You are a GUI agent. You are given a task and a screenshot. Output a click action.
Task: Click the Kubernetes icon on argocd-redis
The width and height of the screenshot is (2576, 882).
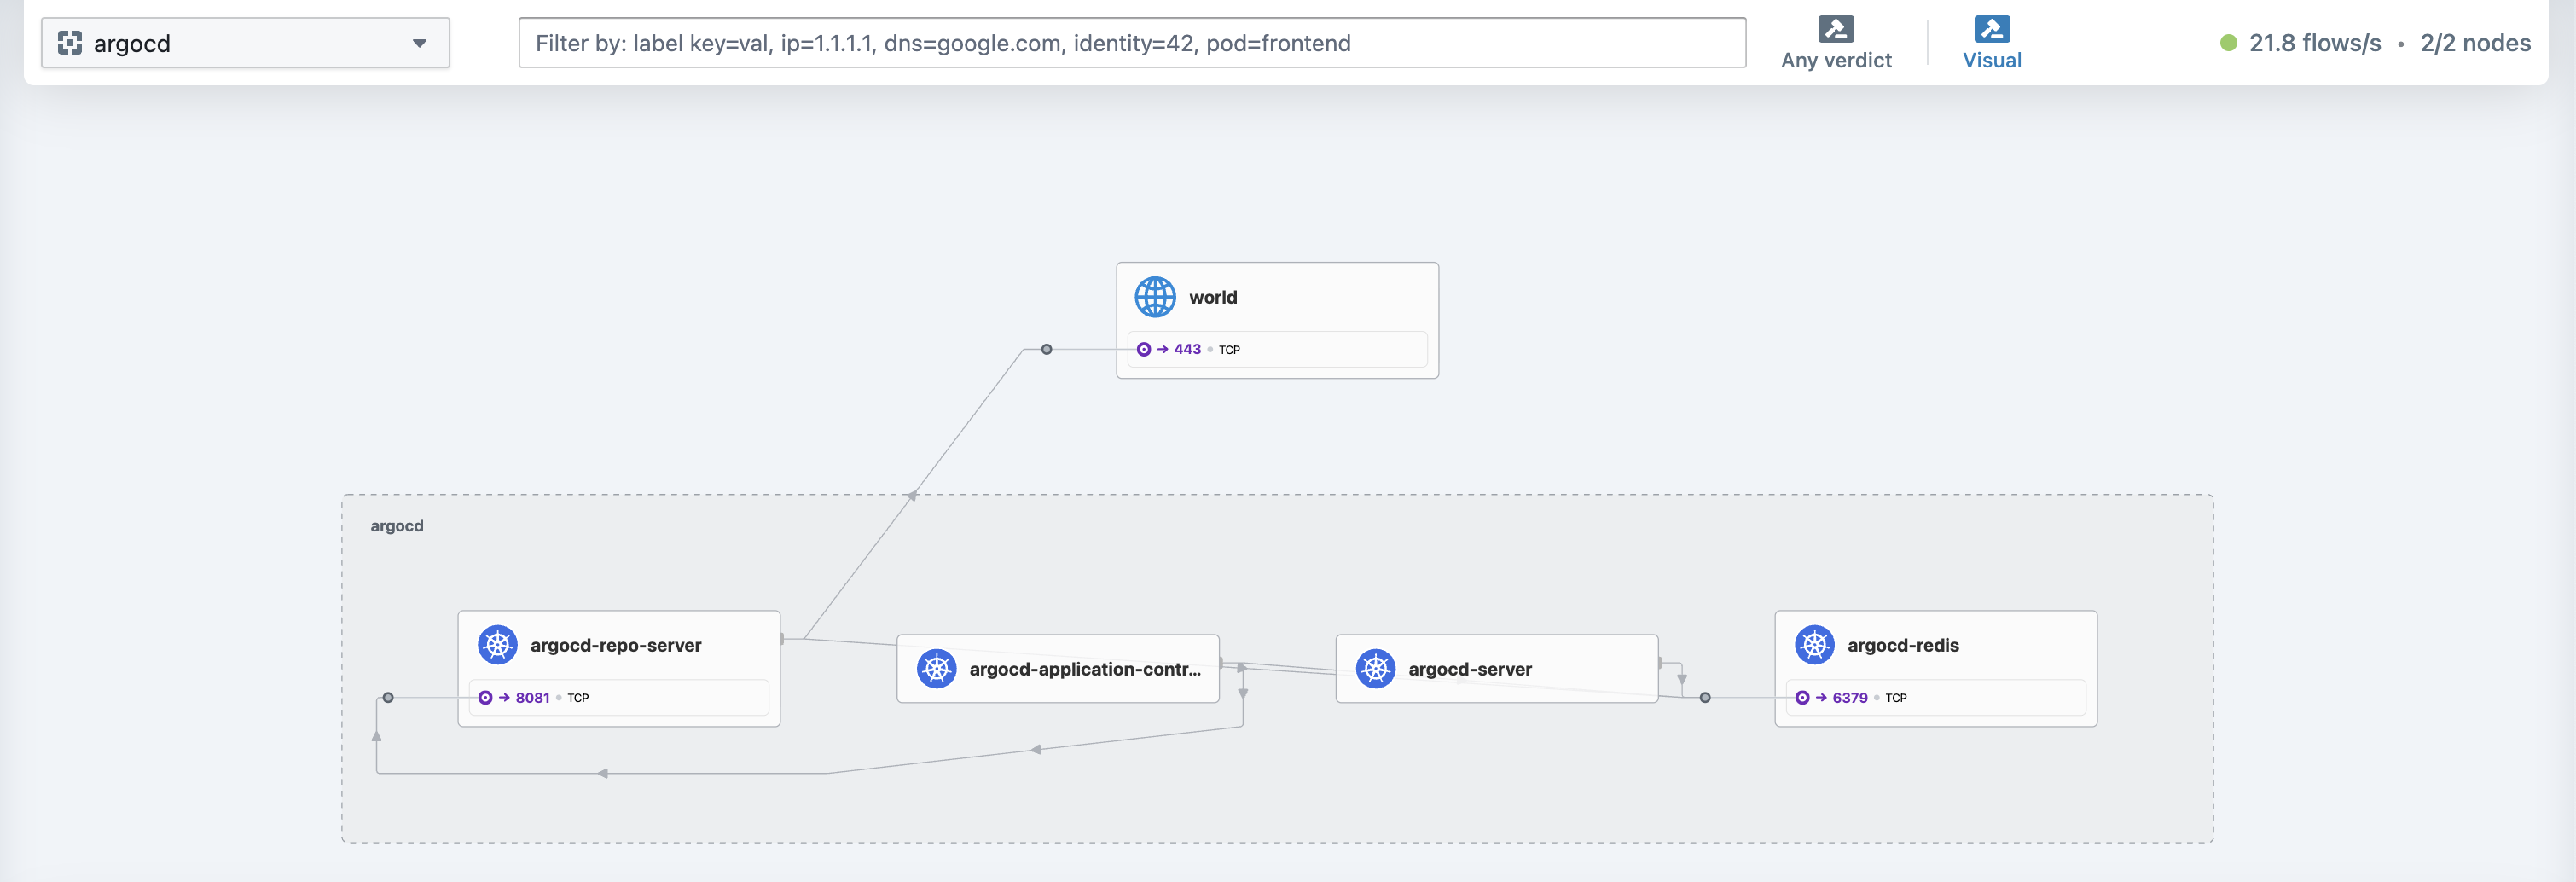point(1815,644)
